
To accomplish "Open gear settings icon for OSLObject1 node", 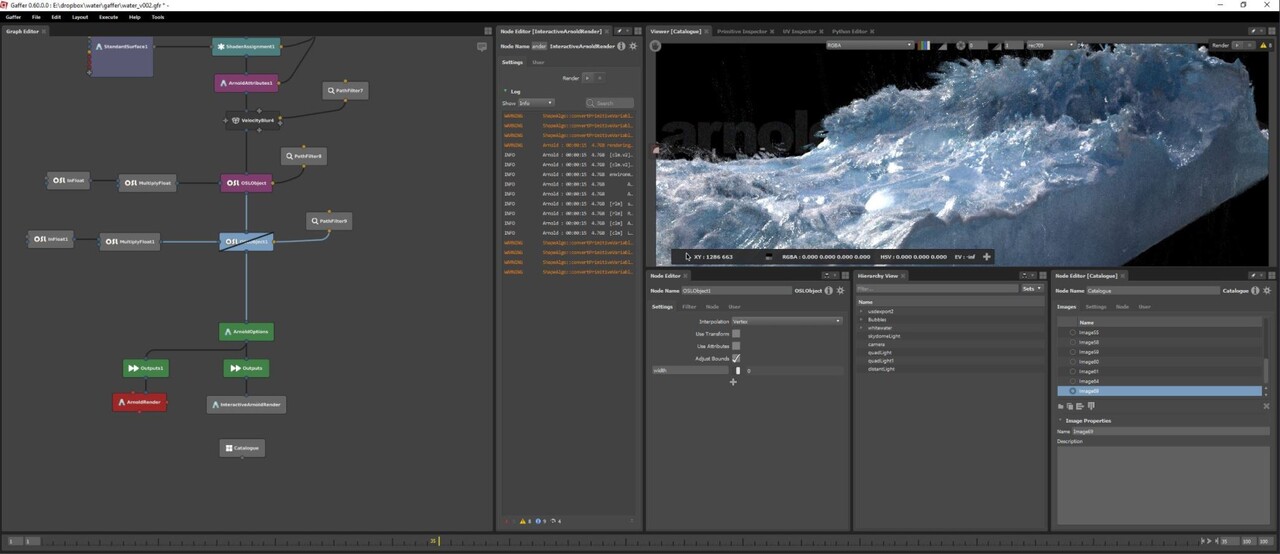I will click(x=841, y=291).
